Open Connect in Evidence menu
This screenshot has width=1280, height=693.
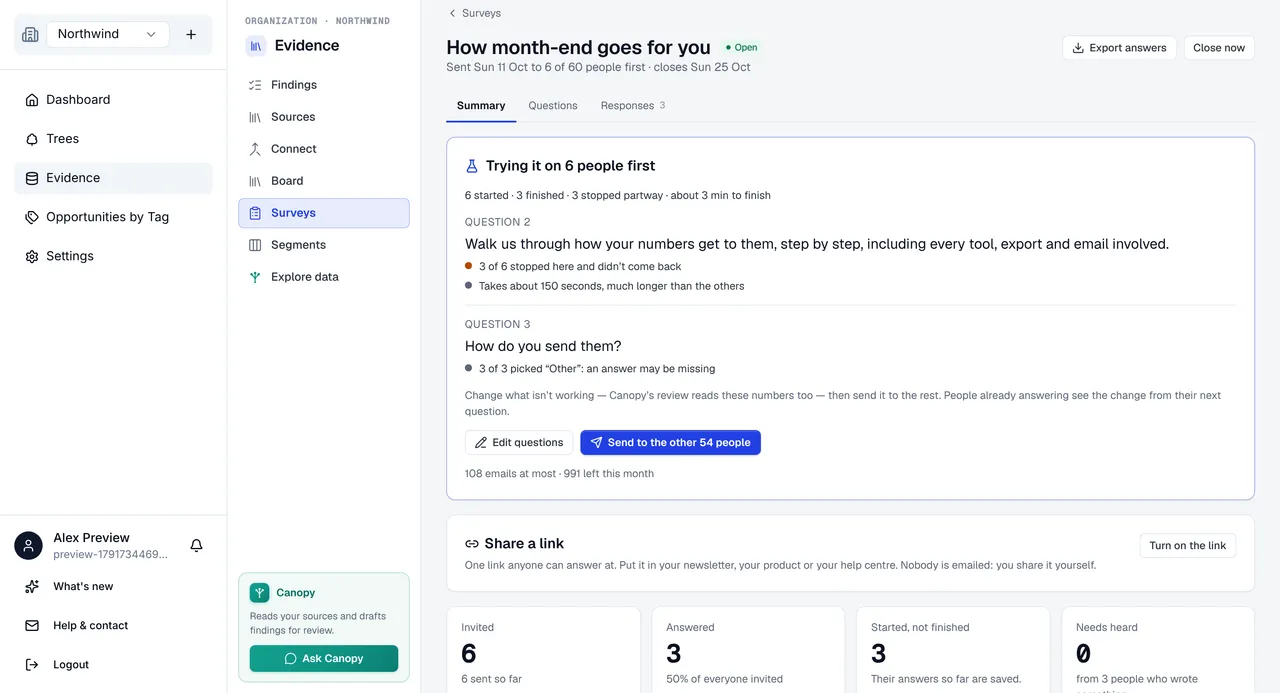(324, 149)
